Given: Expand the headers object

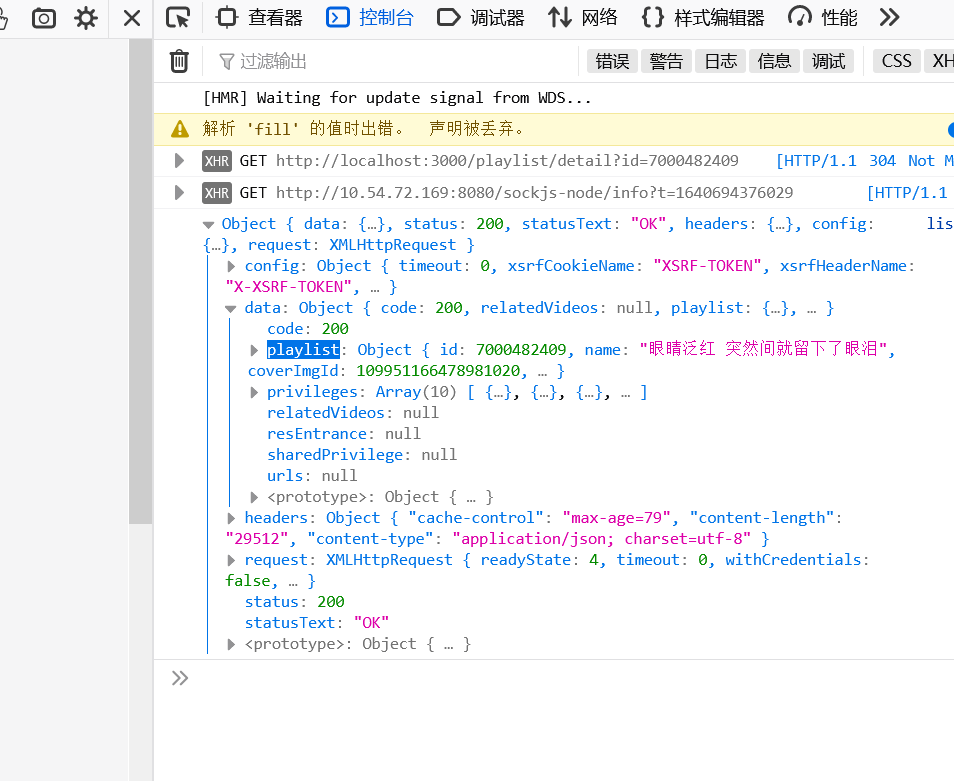Looking at the screenshot, I should pos(231,517).
